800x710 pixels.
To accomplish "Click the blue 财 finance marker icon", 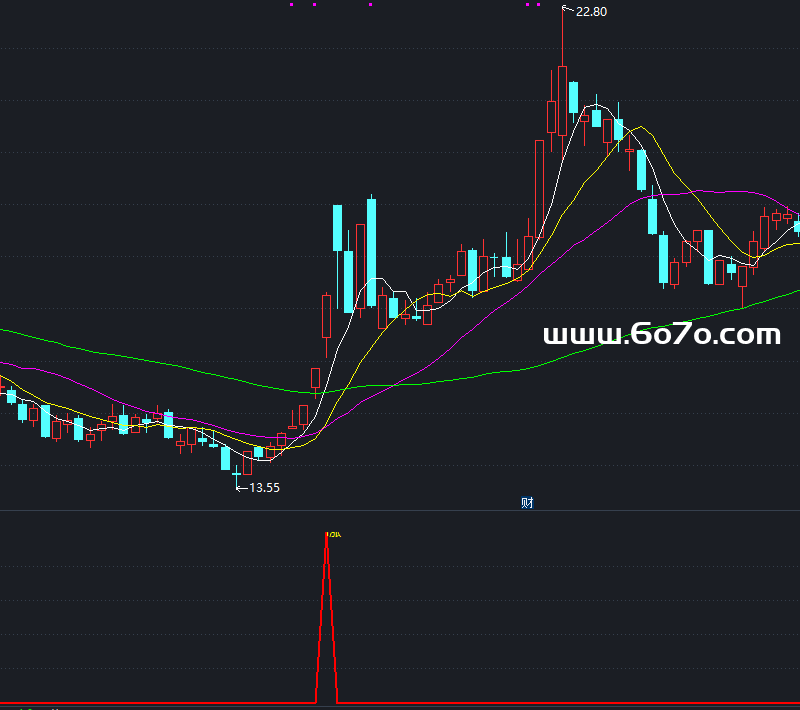I will pos(527,503).
